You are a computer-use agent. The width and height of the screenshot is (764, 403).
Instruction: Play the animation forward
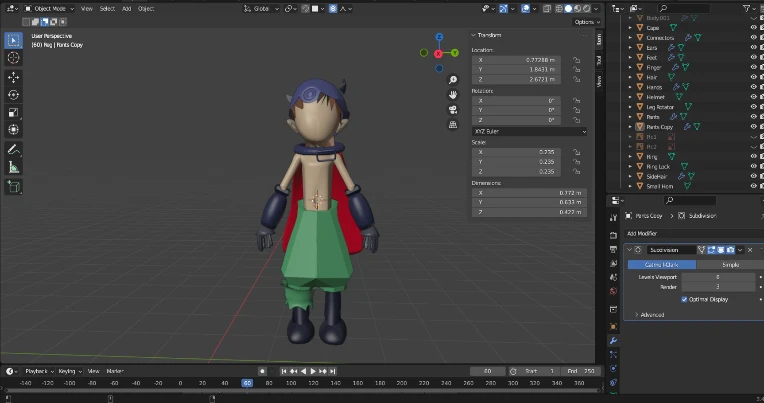point(313,371)
